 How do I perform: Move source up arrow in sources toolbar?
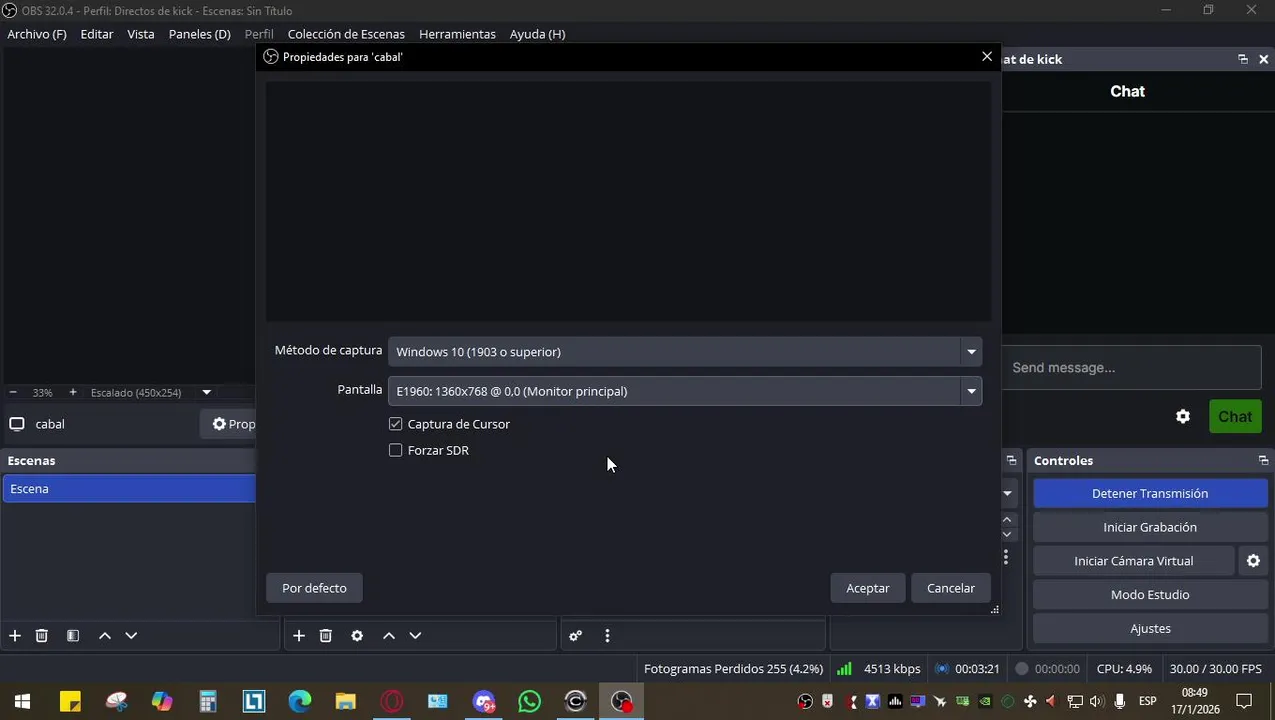(x=389, y=636)
